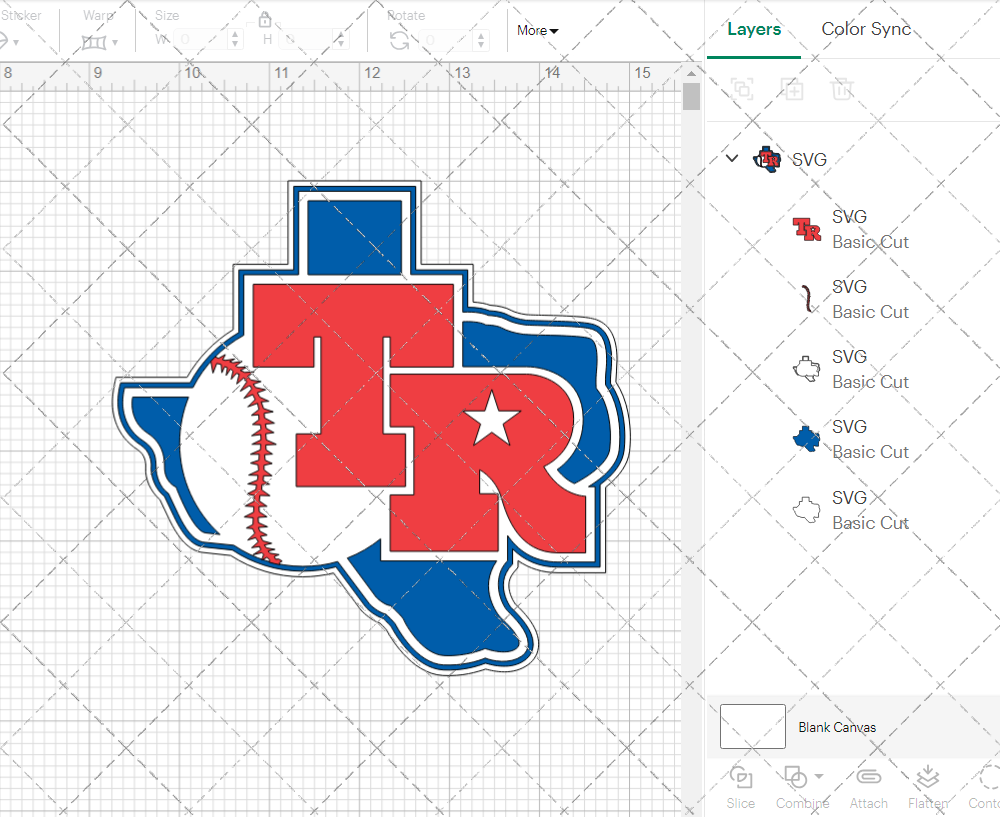Switch to the Layers tab
The image size is (1000, 817).
[754, 29]
